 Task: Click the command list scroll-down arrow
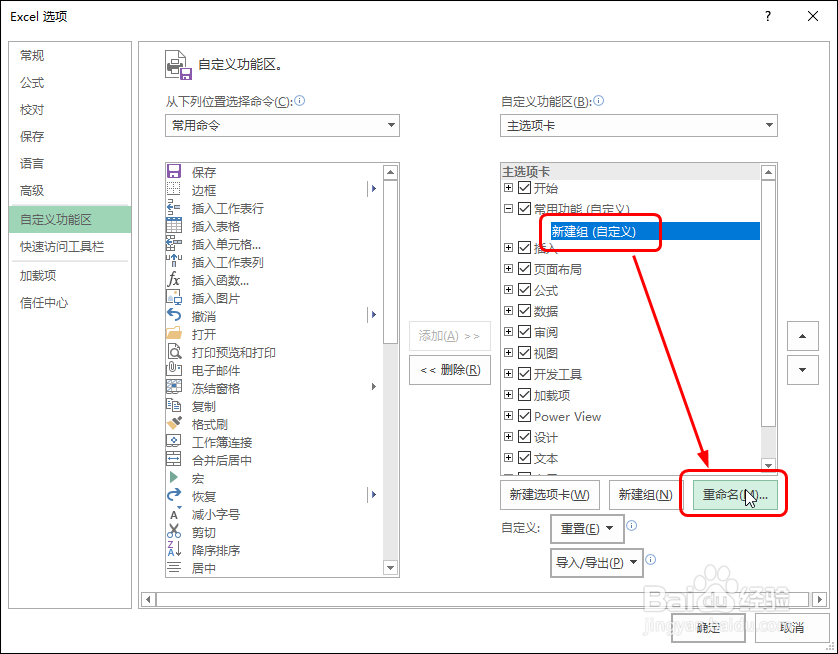coord(391,567)
